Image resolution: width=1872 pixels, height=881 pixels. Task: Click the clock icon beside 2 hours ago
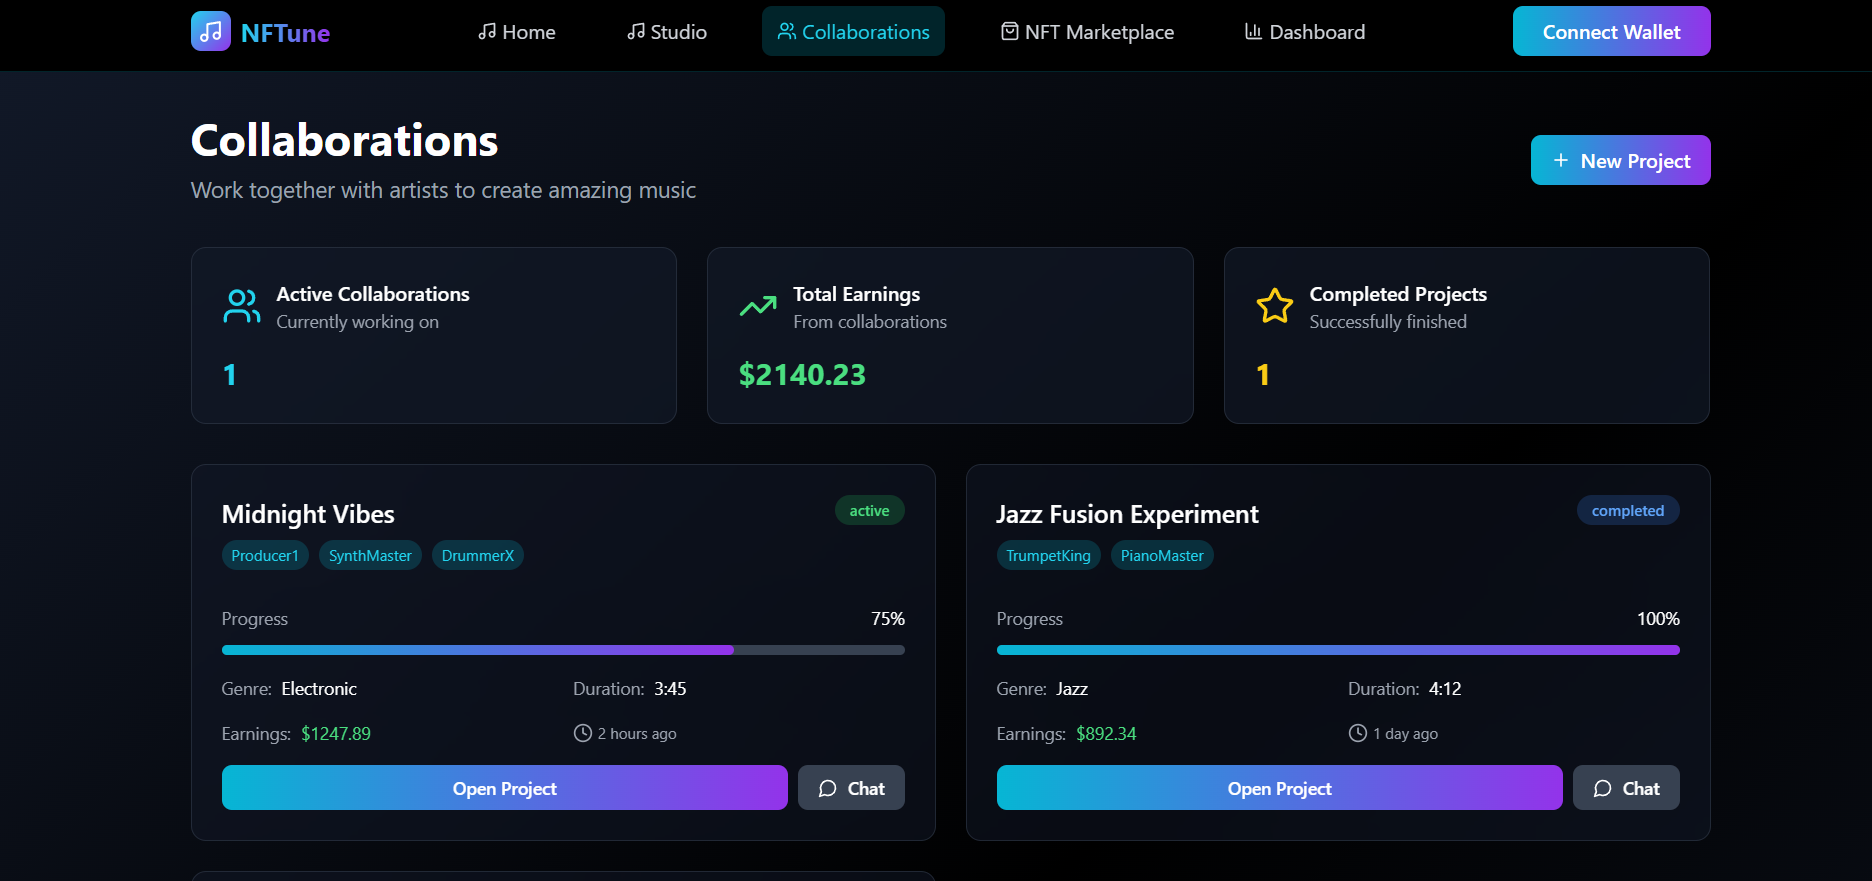coord(583,733)
